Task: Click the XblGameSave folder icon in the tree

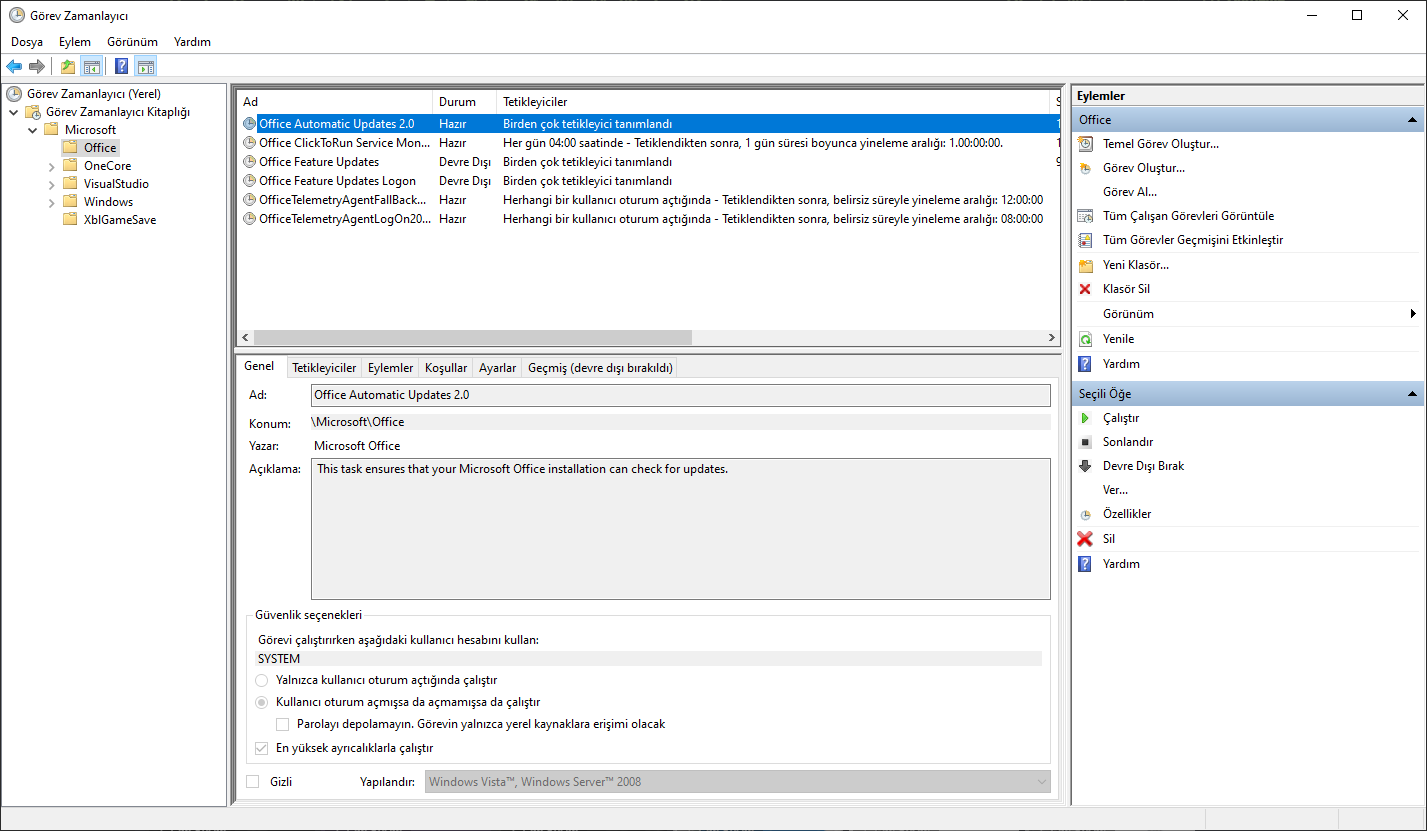Action: click(x=70, y=220)
